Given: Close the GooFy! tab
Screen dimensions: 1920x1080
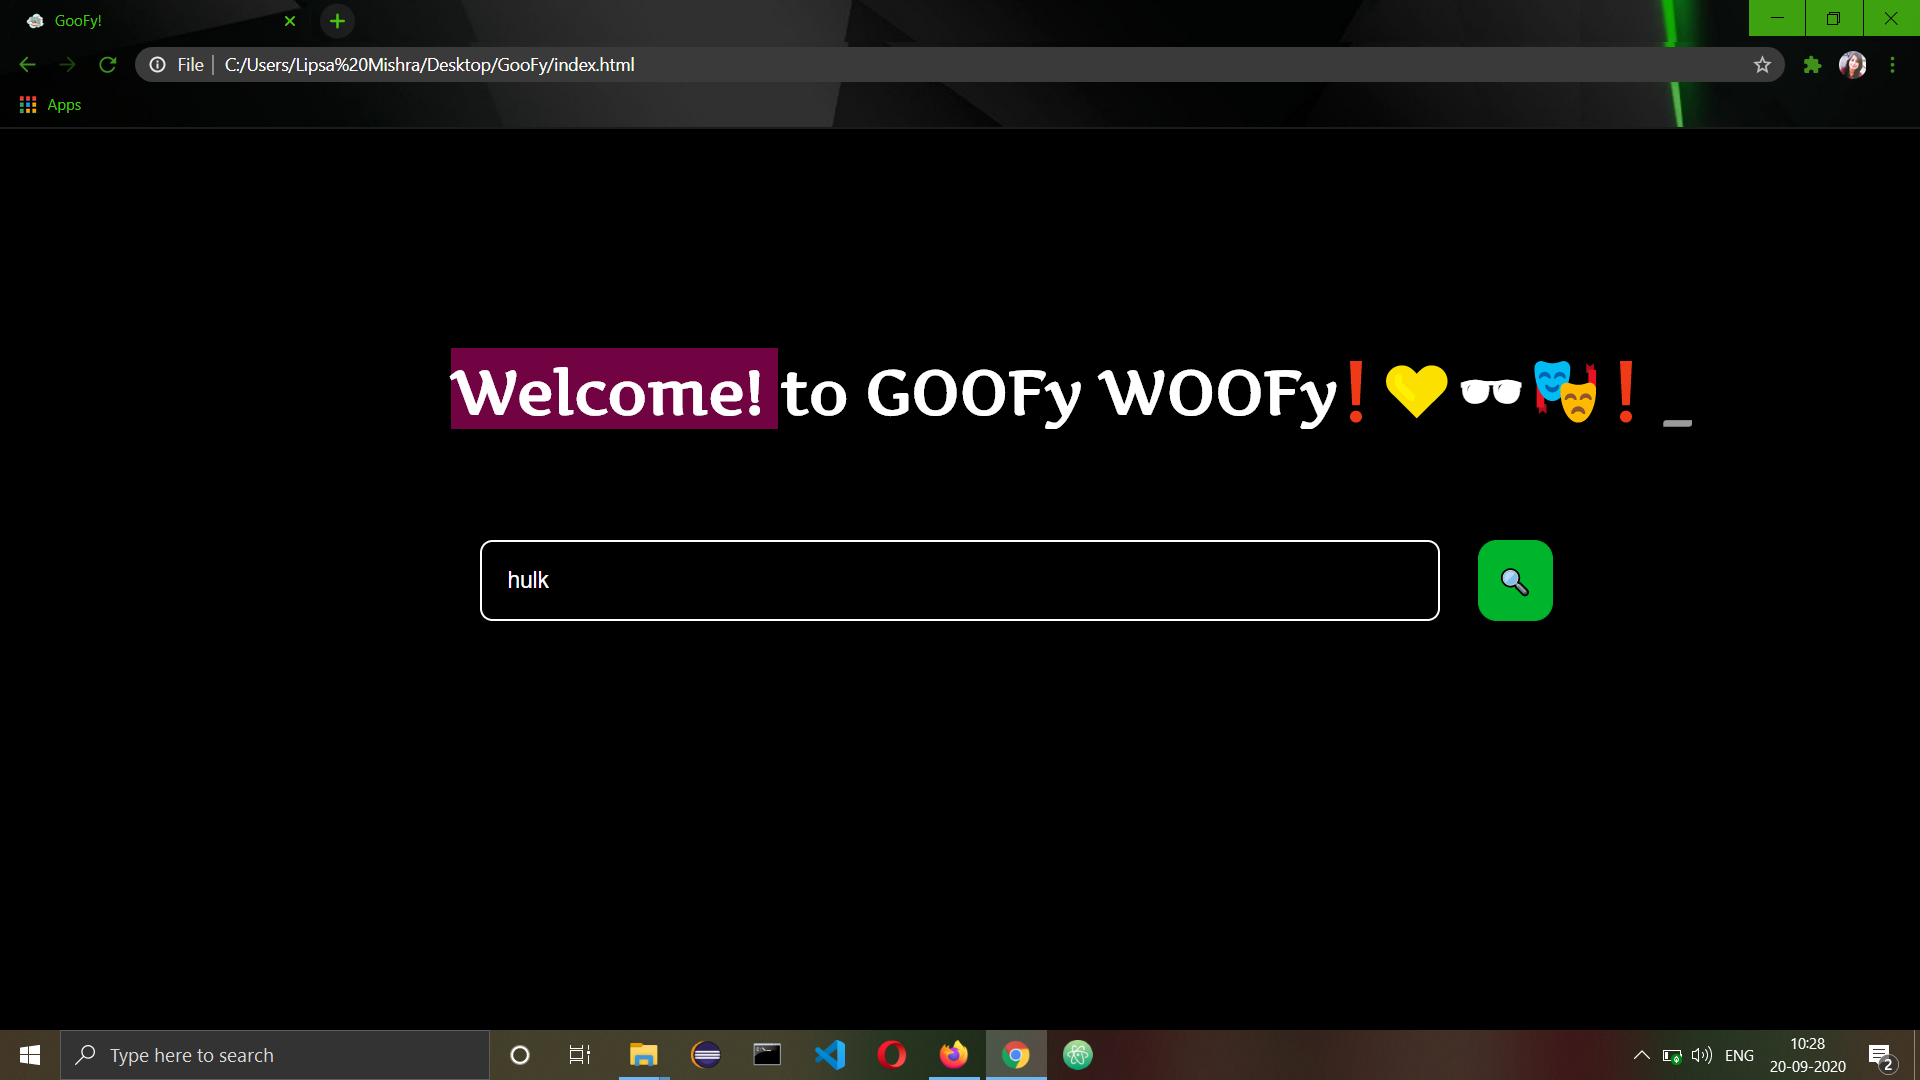Looking at the screenshot, I should tap(290, 21).
